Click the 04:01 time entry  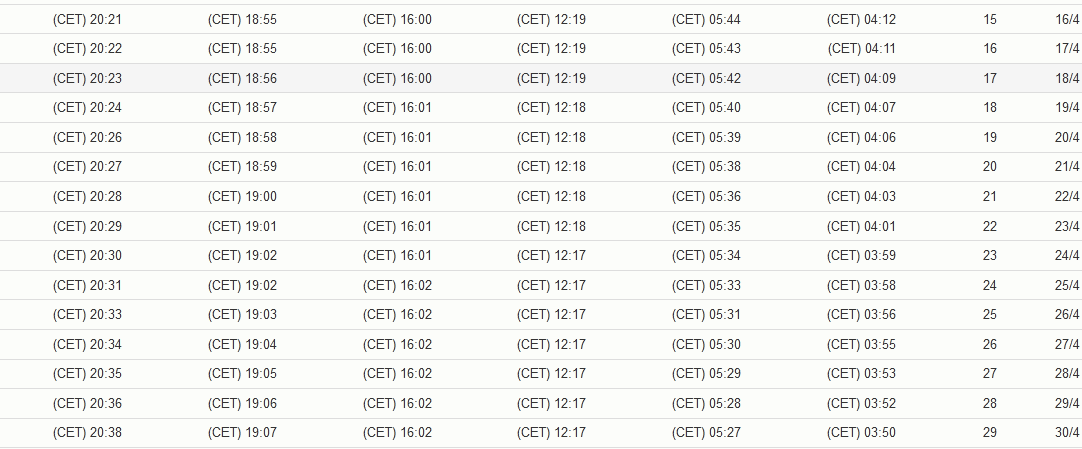click(862, 226)
